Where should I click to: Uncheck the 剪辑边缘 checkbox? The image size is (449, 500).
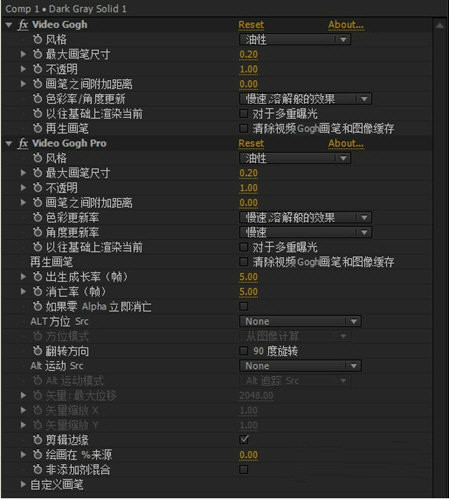[x=244, y=440]
